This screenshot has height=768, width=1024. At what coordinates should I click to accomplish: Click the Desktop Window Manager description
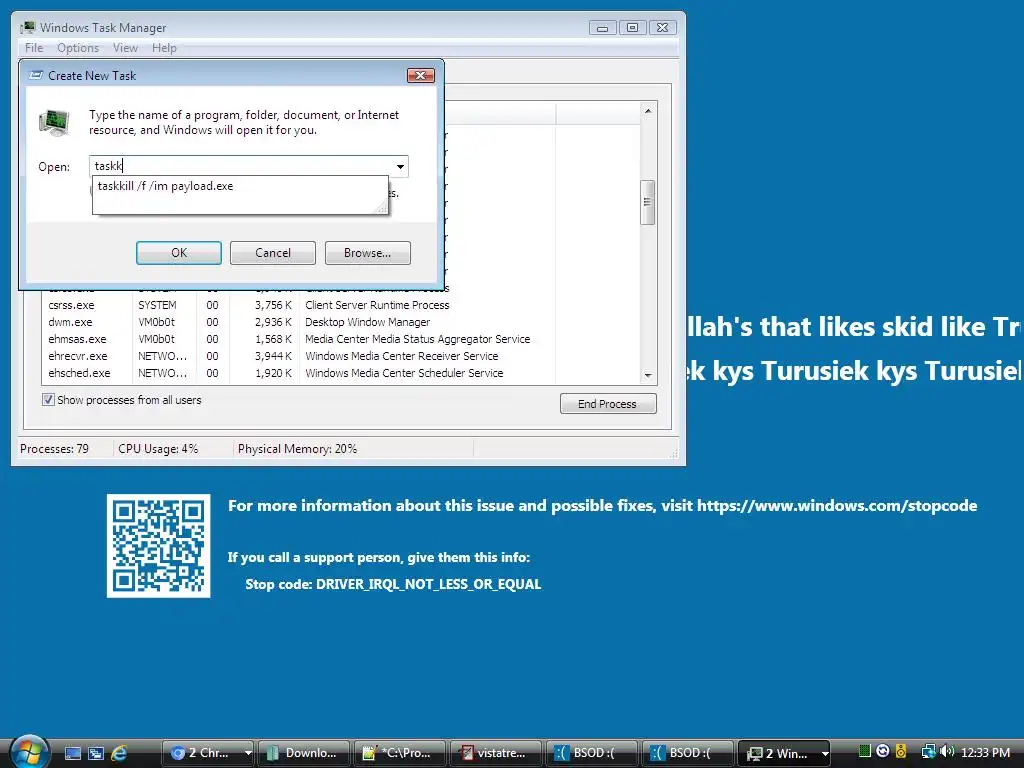point(368,322)
